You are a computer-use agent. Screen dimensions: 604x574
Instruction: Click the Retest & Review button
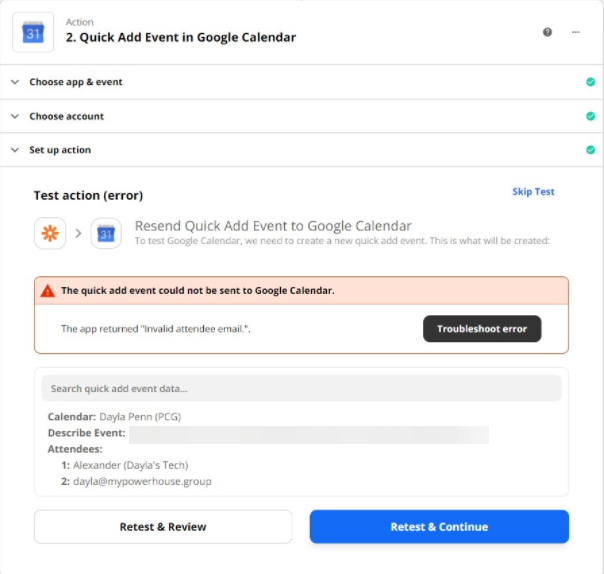point(163,527)
